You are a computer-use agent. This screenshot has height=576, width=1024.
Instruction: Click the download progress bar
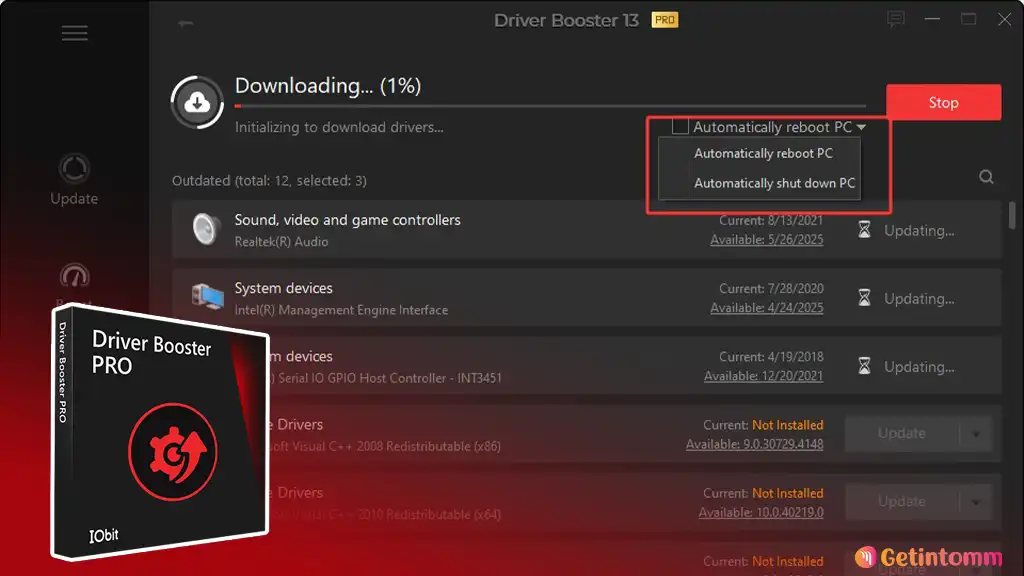pyautogui.click(x=551, y=106)
